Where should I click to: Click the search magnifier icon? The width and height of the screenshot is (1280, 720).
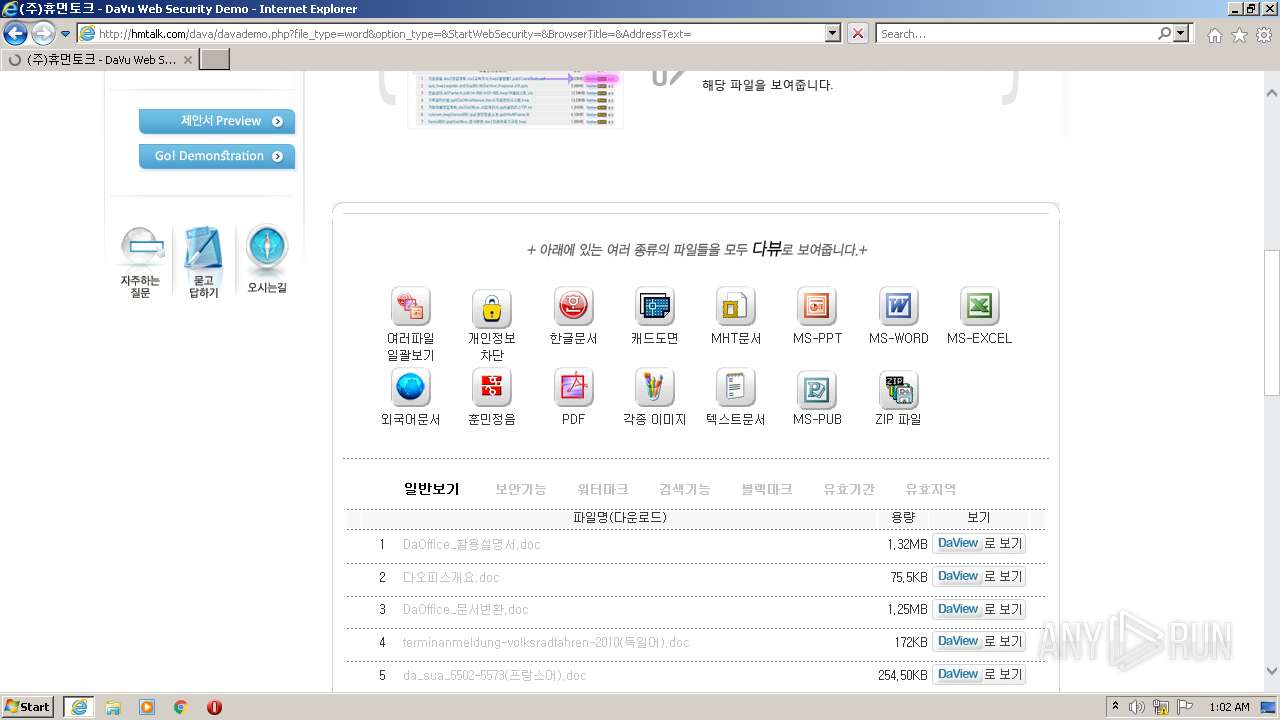click(x=1164, y=33)
